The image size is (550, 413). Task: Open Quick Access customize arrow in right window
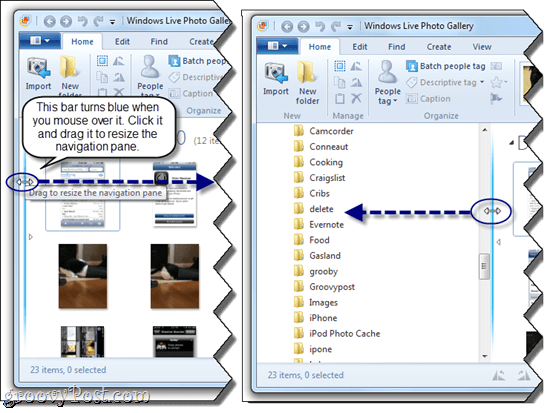click(x=350, y=27)
